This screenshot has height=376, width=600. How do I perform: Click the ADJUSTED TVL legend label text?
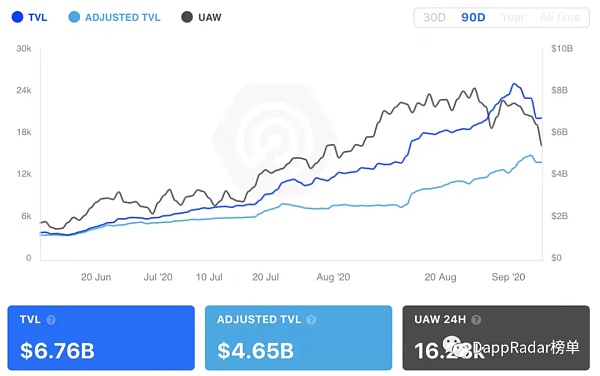[122, 18]
